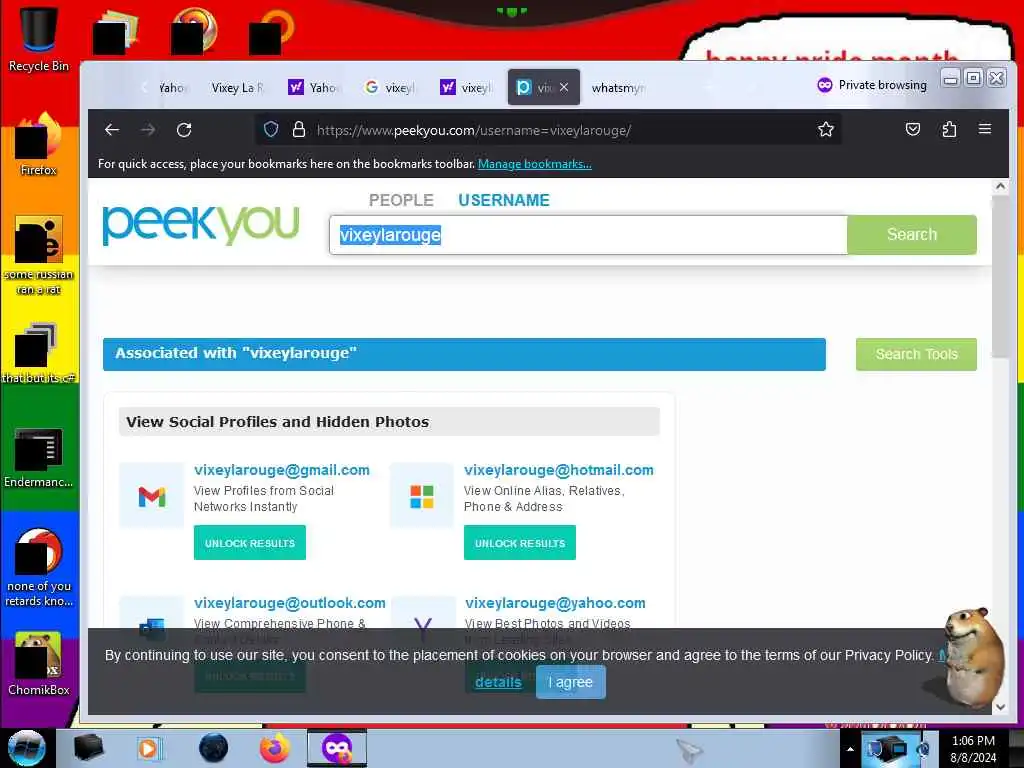Click UNLOCK RESULTS under the hotmail address
Viewport: 1024px width, 768px height.
[x=520, y=543]
